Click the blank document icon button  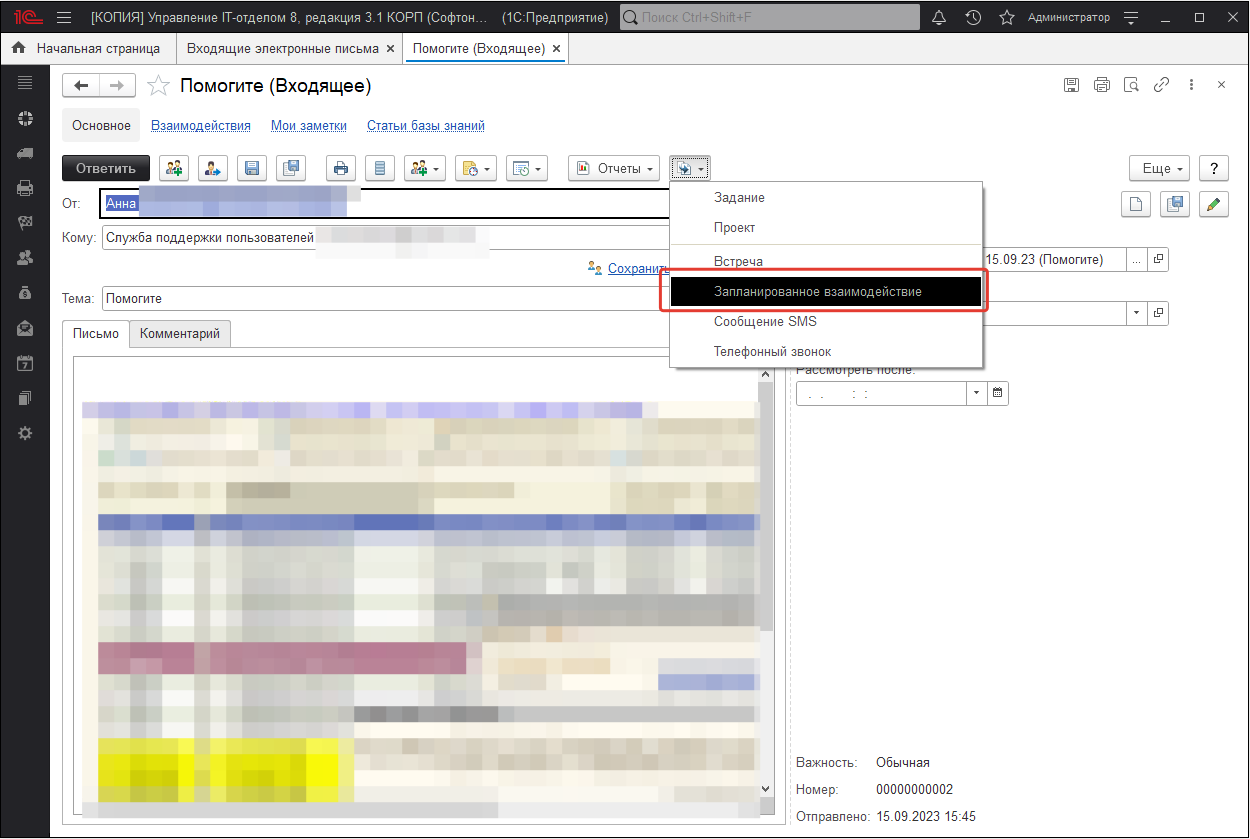[x=1135, y=204]
